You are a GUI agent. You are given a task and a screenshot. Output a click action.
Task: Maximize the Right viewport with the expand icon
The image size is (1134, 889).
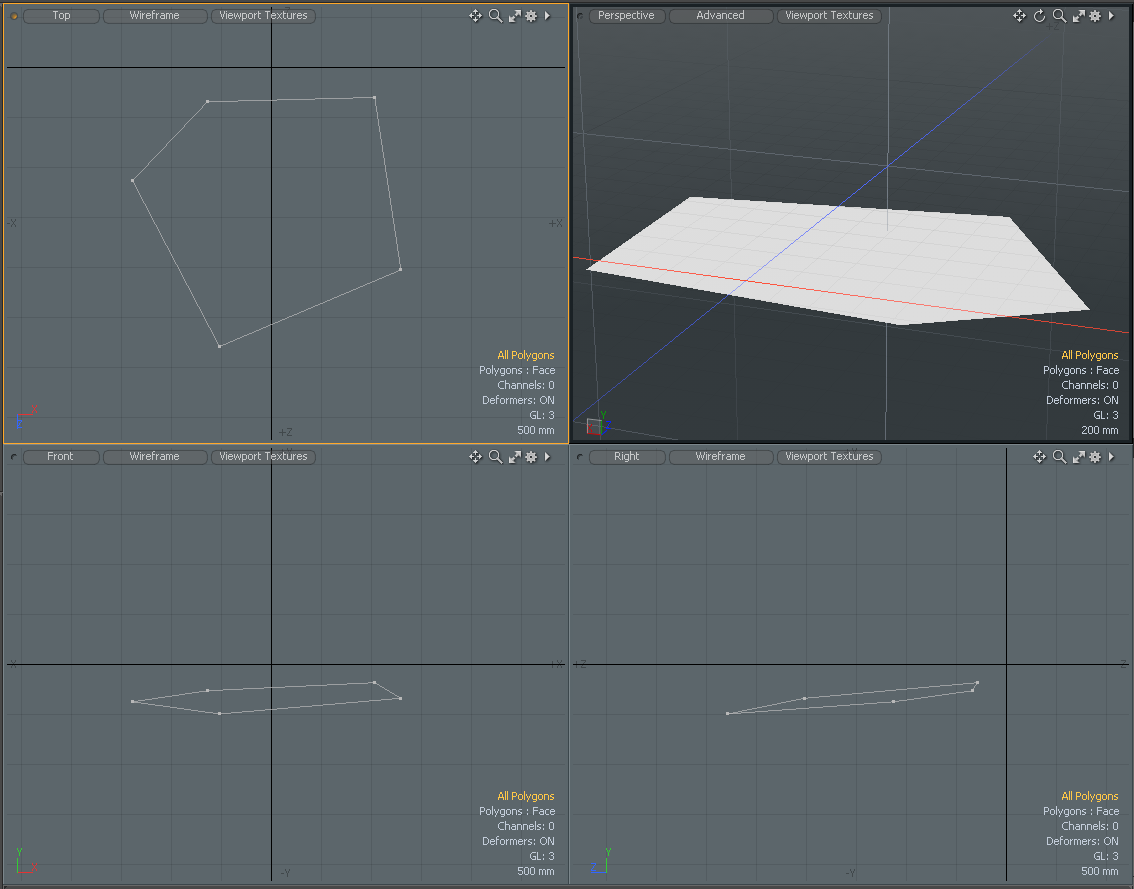point(1078,457)
